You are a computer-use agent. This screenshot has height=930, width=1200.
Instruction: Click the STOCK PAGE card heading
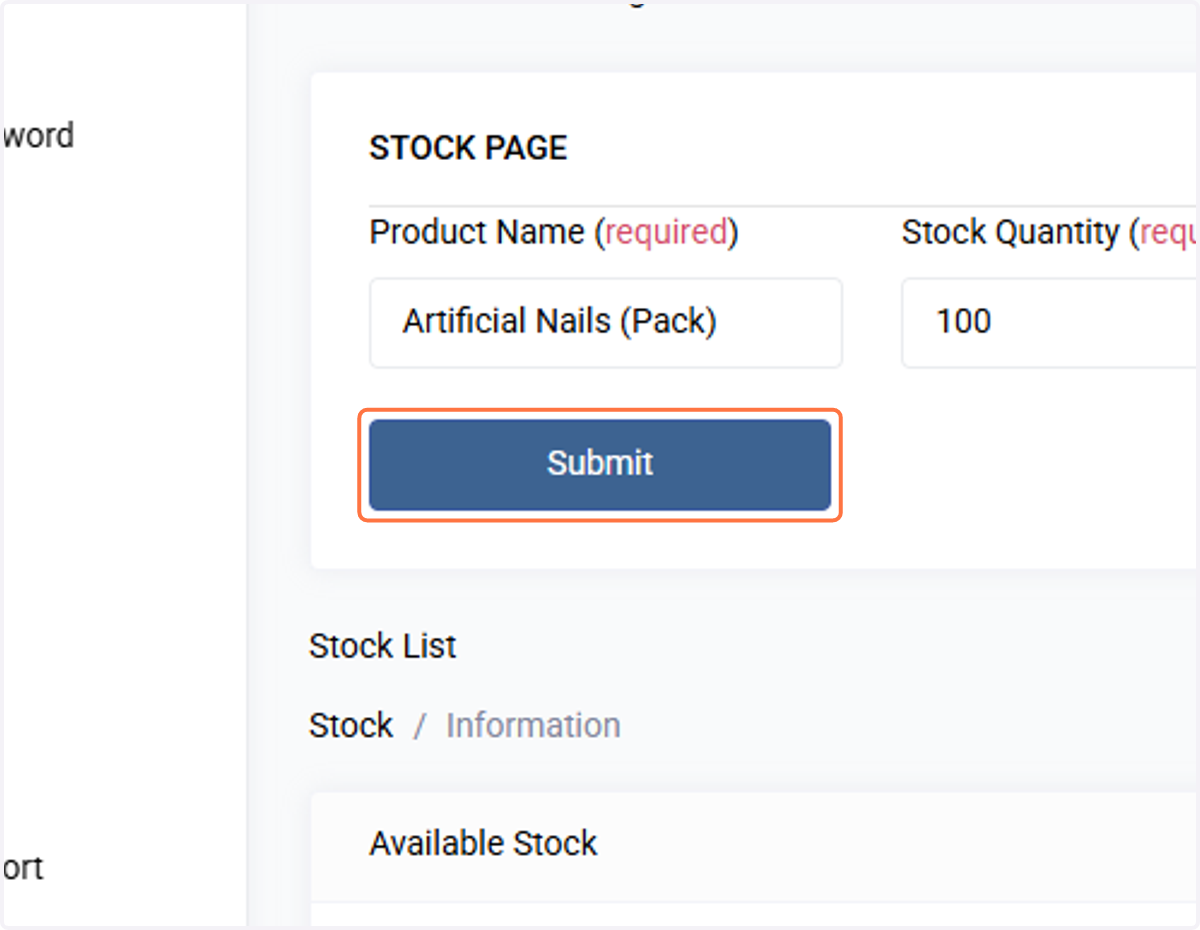tap(468, 148)
